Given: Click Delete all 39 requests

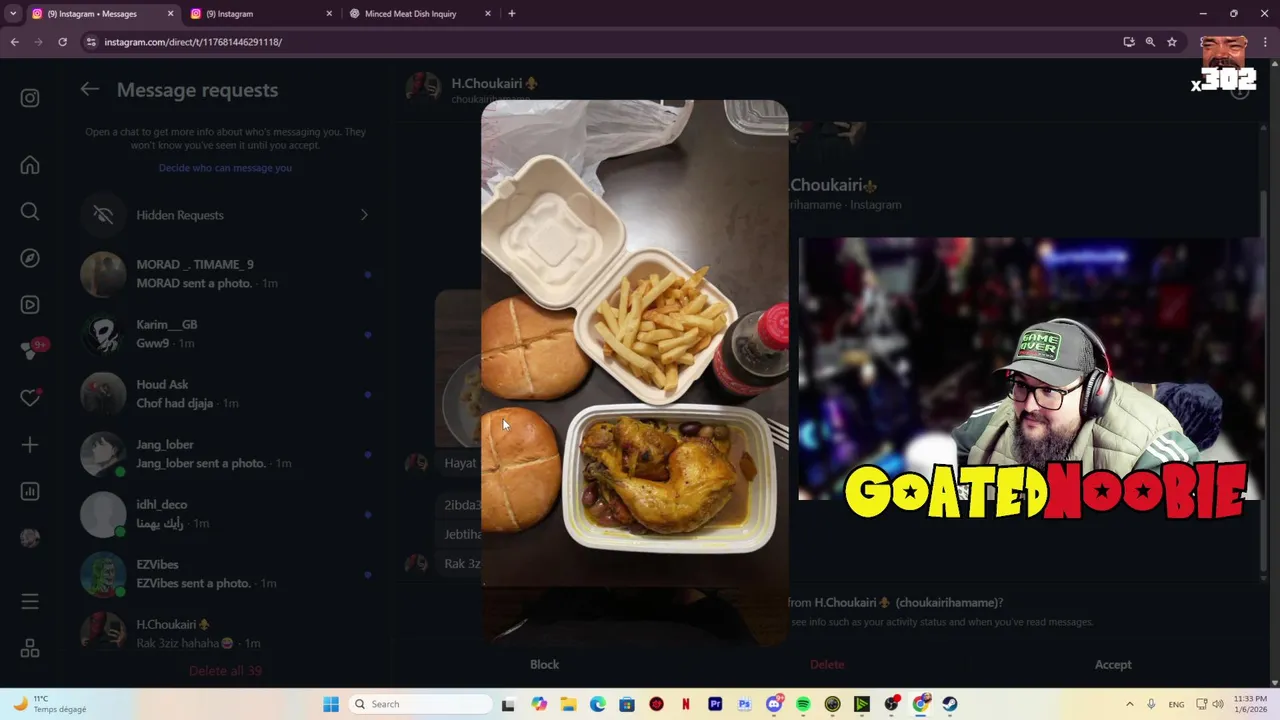Looking at the screenshot, I should click(225, 671).
